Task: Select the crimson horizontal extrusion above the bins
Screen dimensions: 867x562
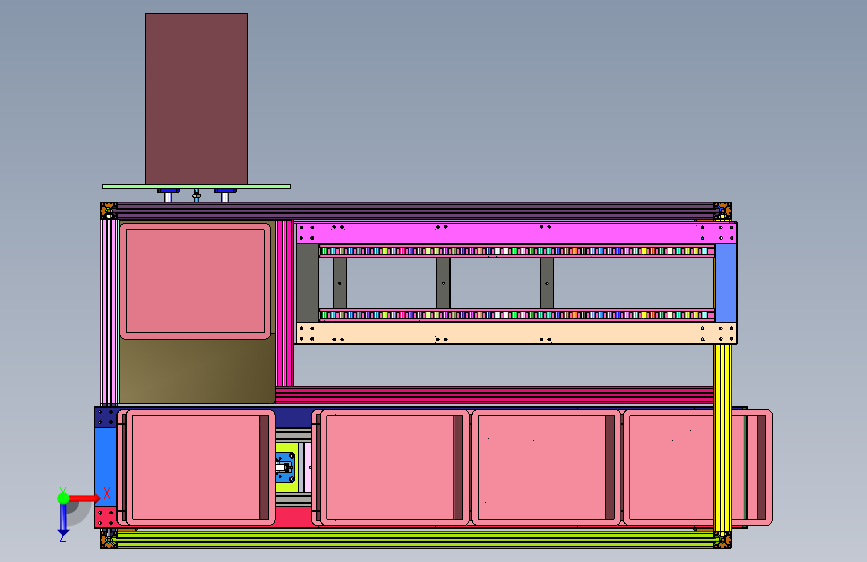Action: [x=494, y=394]
